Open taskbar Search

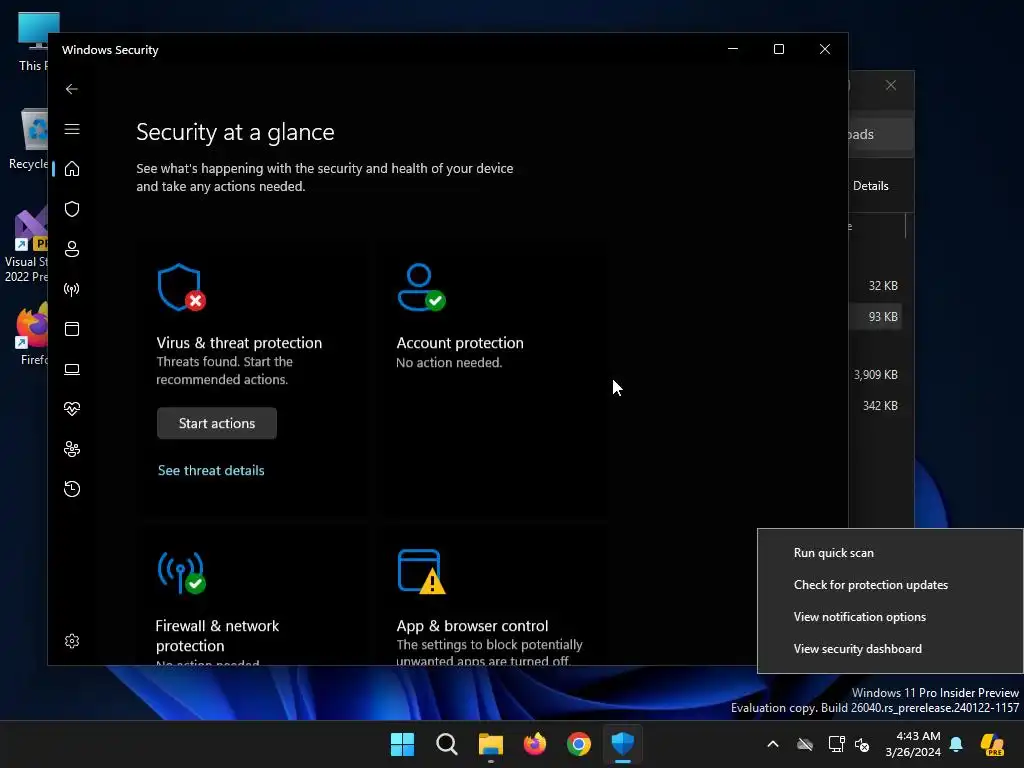(447, 744)
